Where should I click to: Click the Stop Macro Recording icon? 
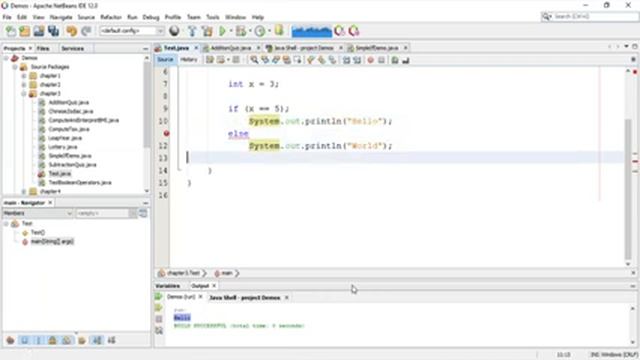381,60
